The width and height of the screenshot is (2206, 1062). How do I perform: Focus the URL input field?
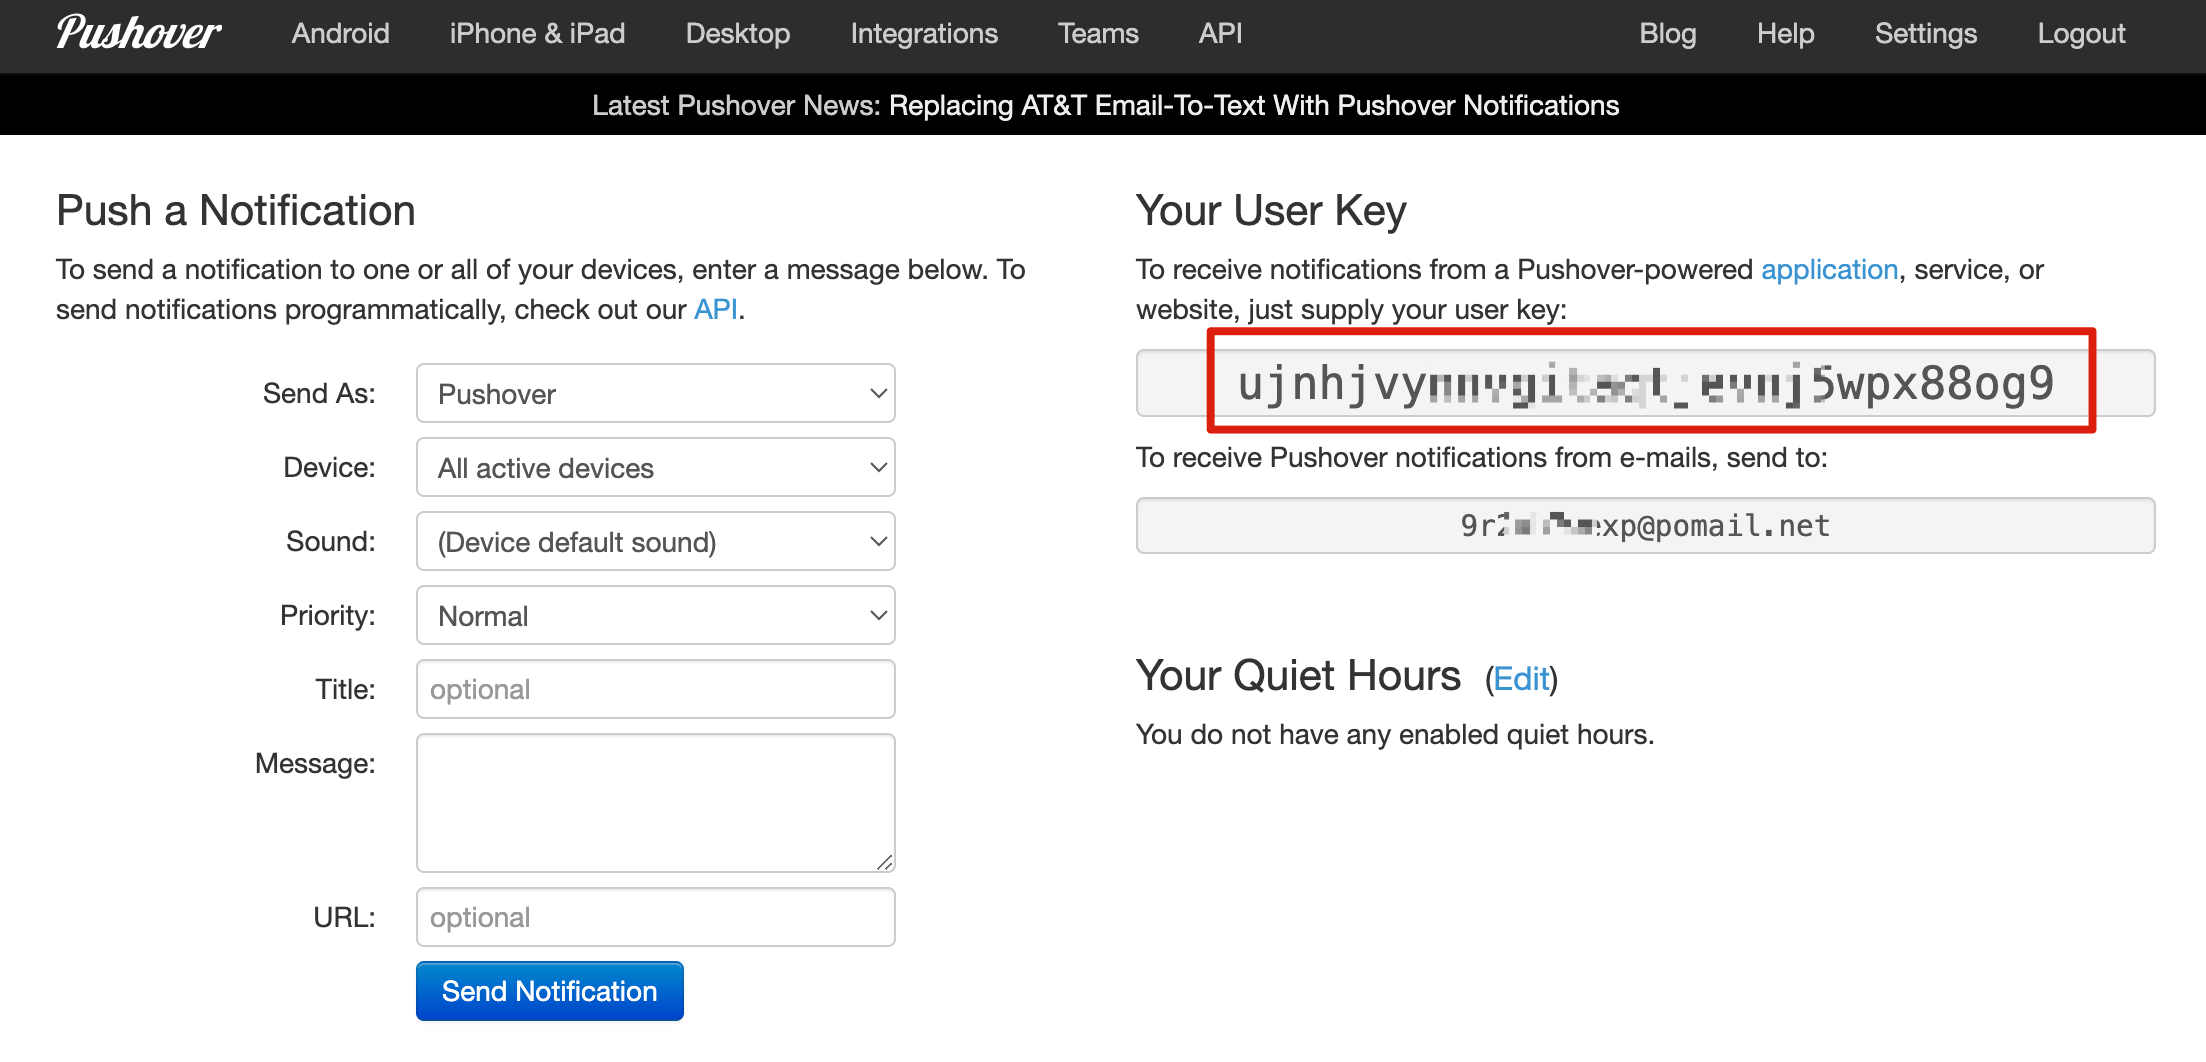tap(656, 918)
